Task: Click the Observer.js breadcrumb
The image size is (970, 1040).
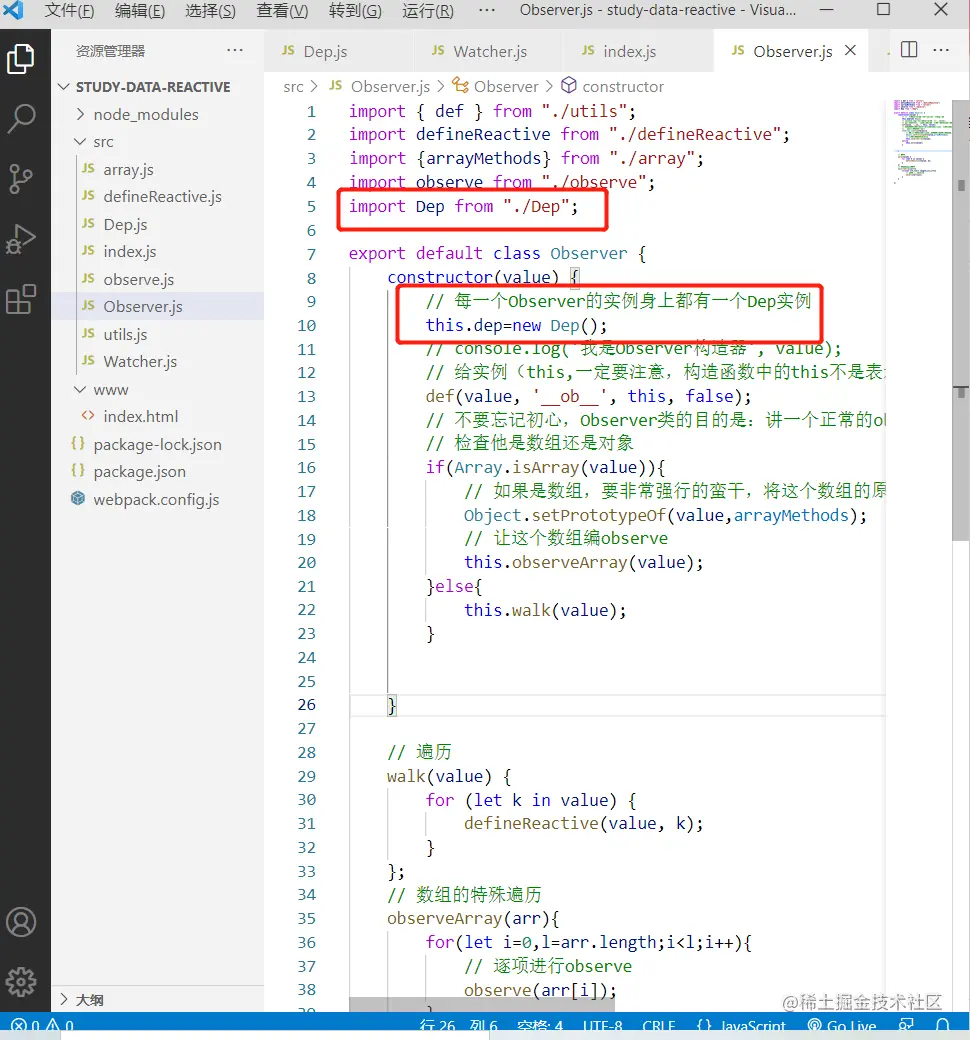Action: tap(380, 87)
